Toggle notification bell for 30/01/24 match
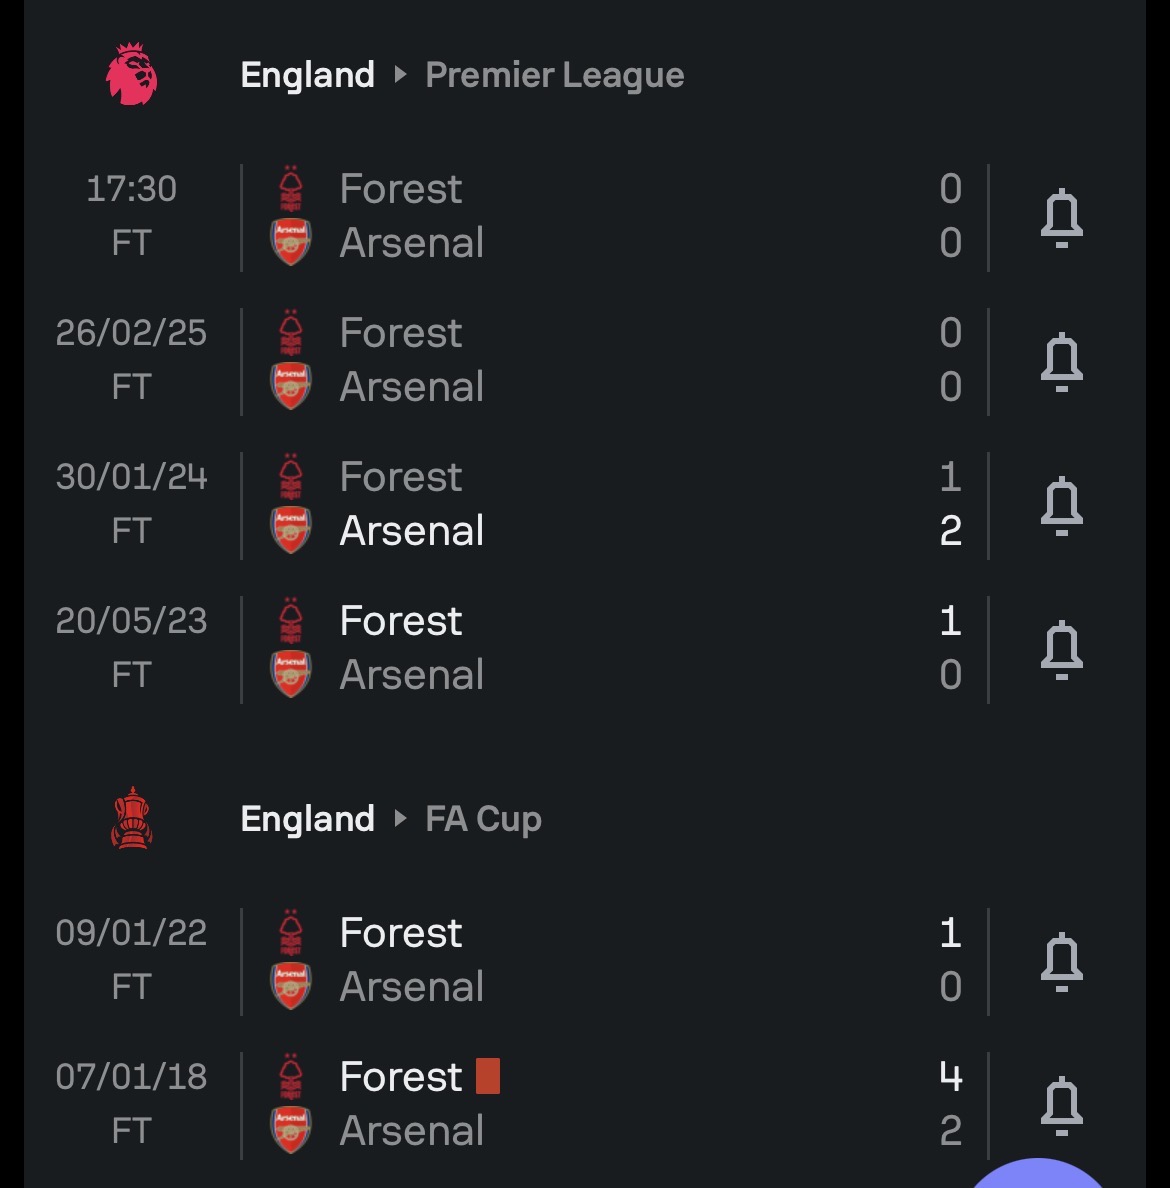Screen dimensions: 1170x1188 click(1061, 505)
